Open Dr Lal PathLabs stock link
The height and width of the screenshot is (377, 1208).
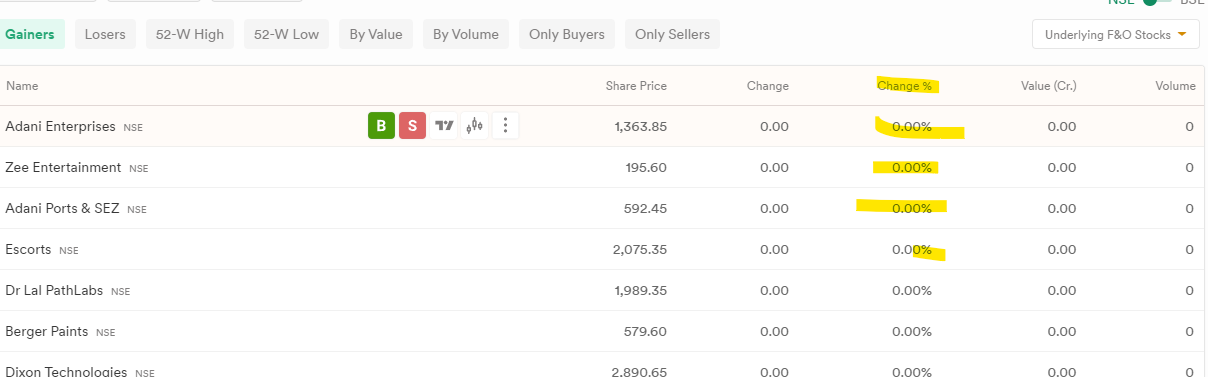(54, 290)
